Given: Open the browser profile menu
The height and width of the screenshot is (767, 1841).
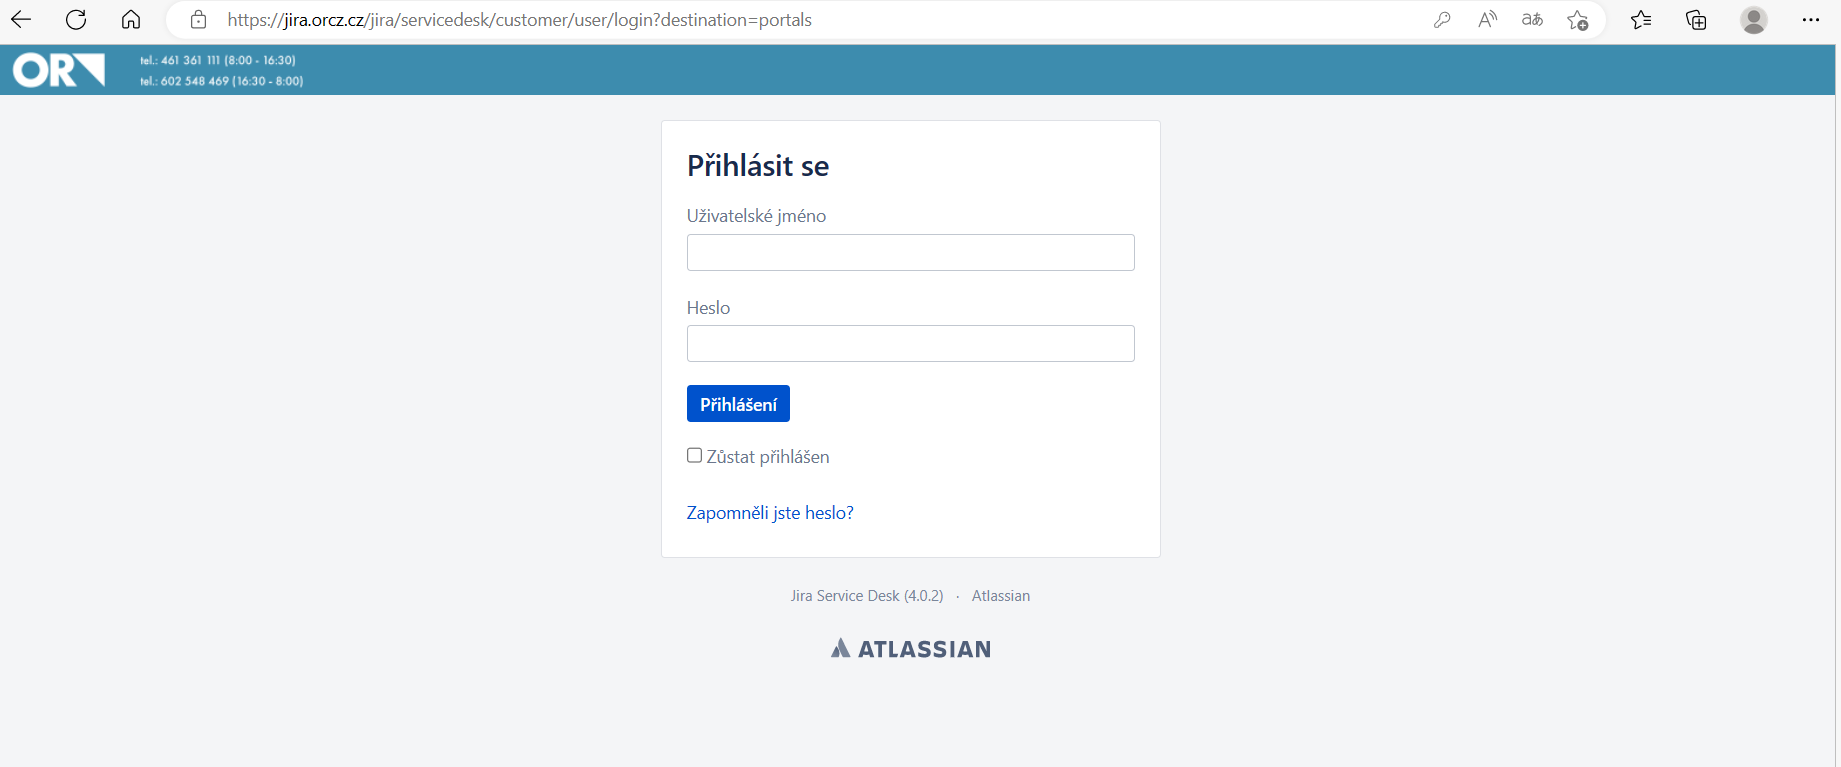Looking at the screenshot, I should click(x=1754, y=20).
